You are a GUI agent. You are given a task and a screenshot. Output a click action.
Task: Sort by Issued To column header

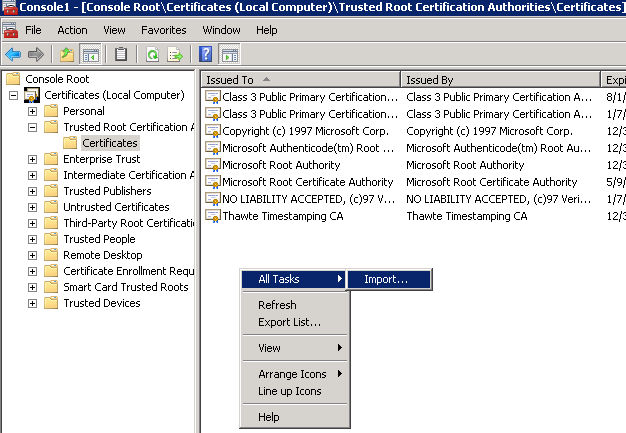tap(300, 80)
